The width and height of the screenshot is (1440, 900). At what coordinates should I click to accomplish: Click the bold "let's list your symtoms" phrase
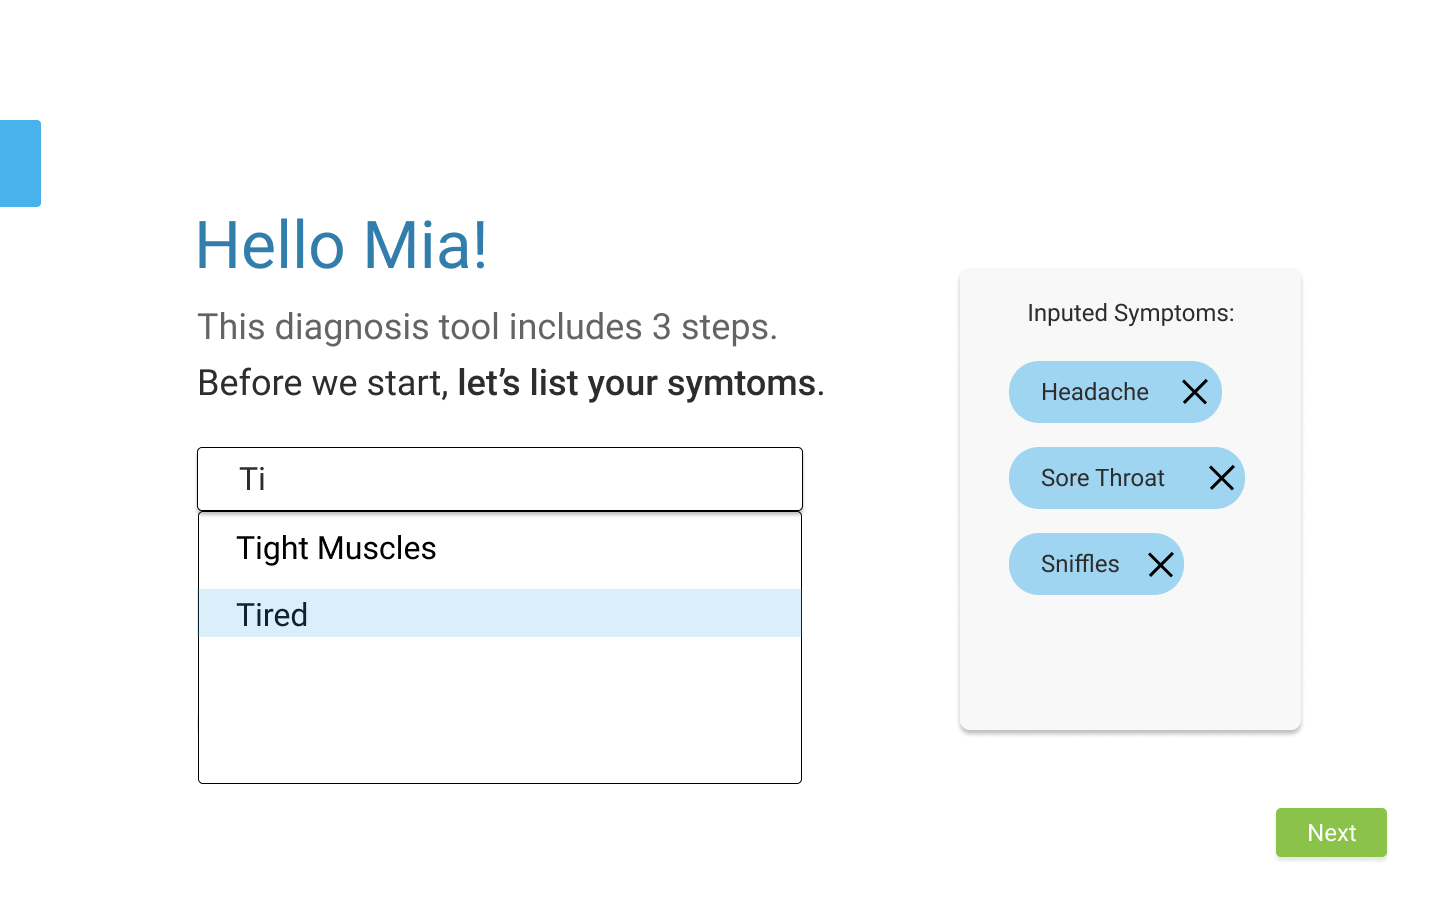(x=637, y=383)
